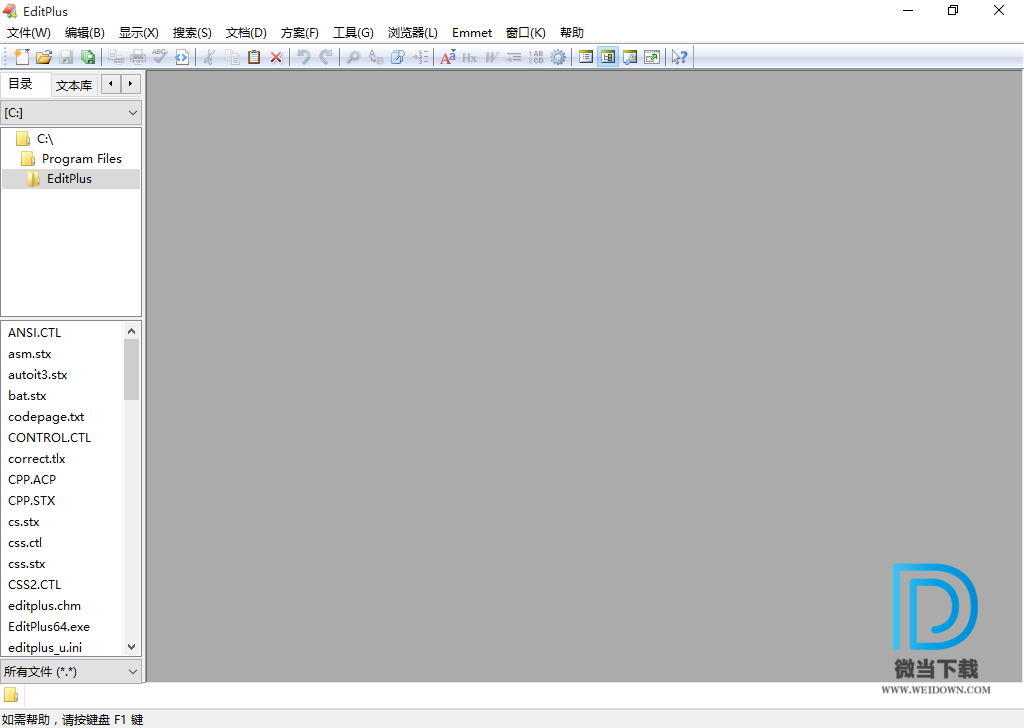Click the Undo arrow icon
This screenshot has height=728, width=1024.
(x=303, y=57)
